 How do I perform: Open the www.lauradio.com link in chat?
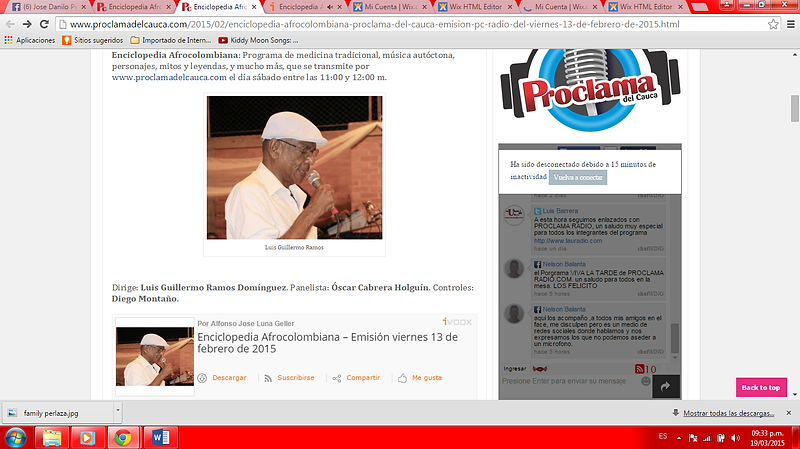click(x=568, y=240)
